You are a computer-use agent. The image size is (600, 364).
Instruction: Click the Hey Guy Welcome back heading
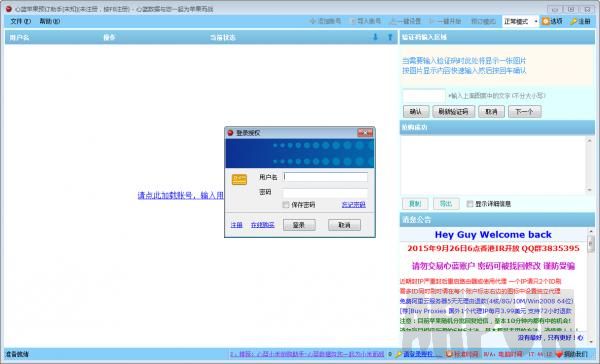point(493,235)
